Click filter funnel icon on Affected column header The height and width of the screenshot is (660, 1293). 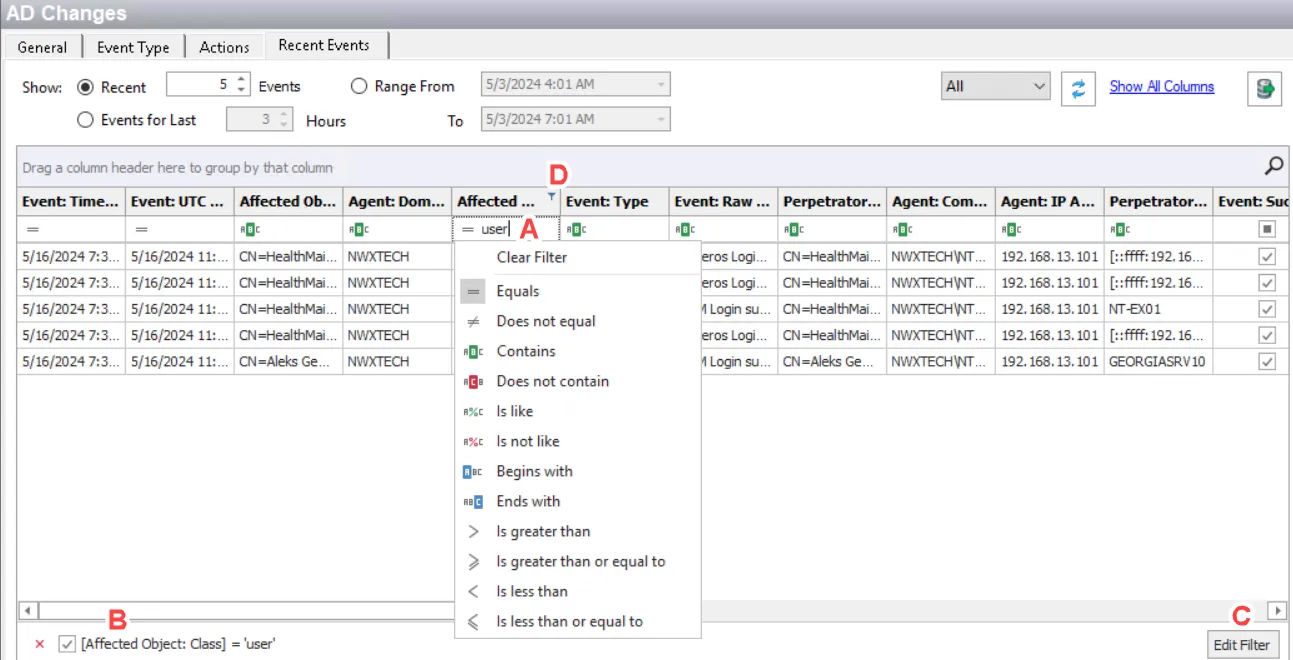tap(551, 197)
